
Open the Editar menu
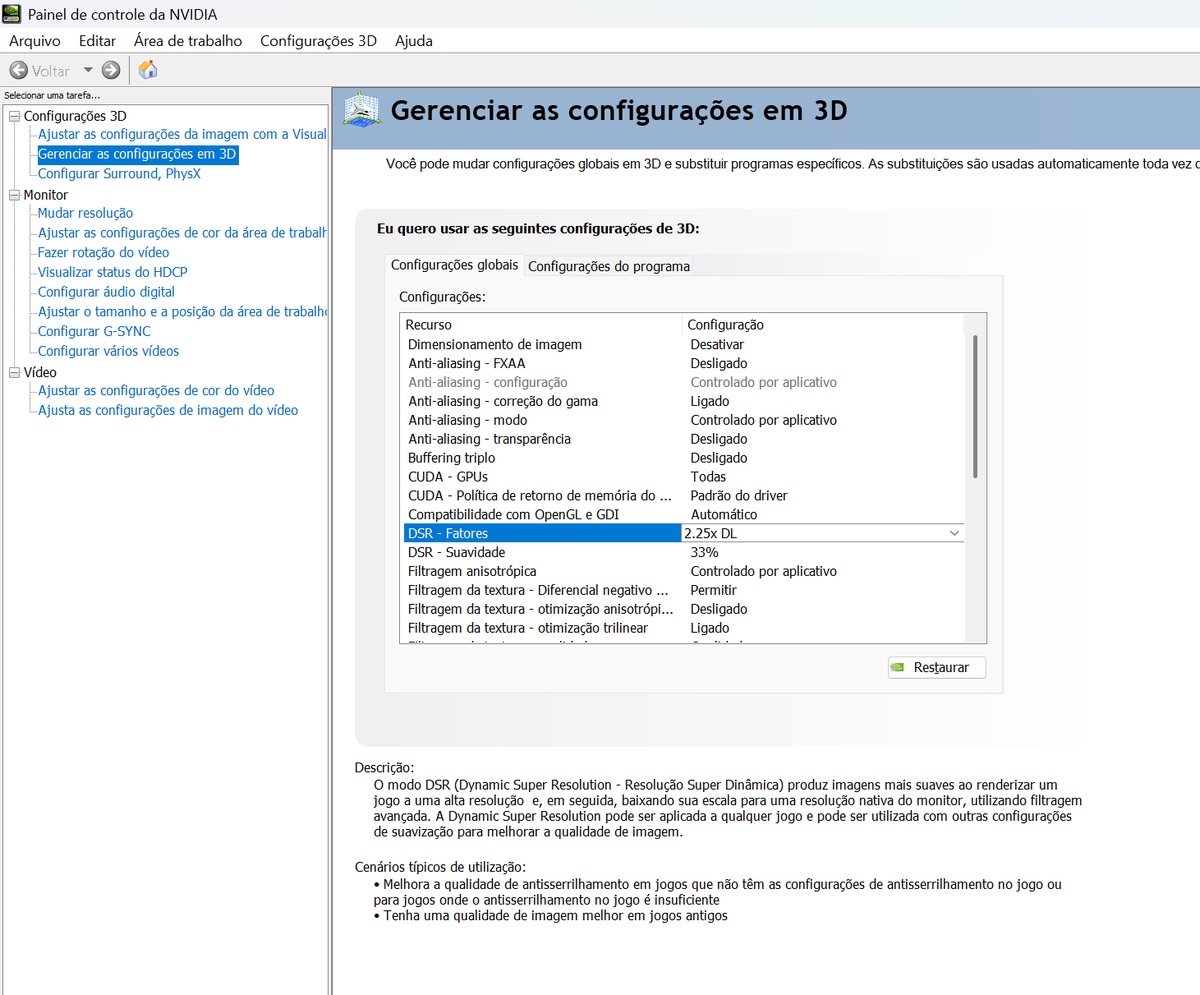point(97,41)
